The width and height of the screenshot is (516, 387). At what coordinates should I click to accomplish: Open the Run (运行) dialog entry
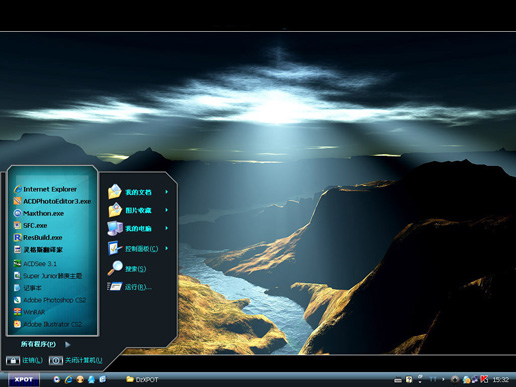[129, 287]
